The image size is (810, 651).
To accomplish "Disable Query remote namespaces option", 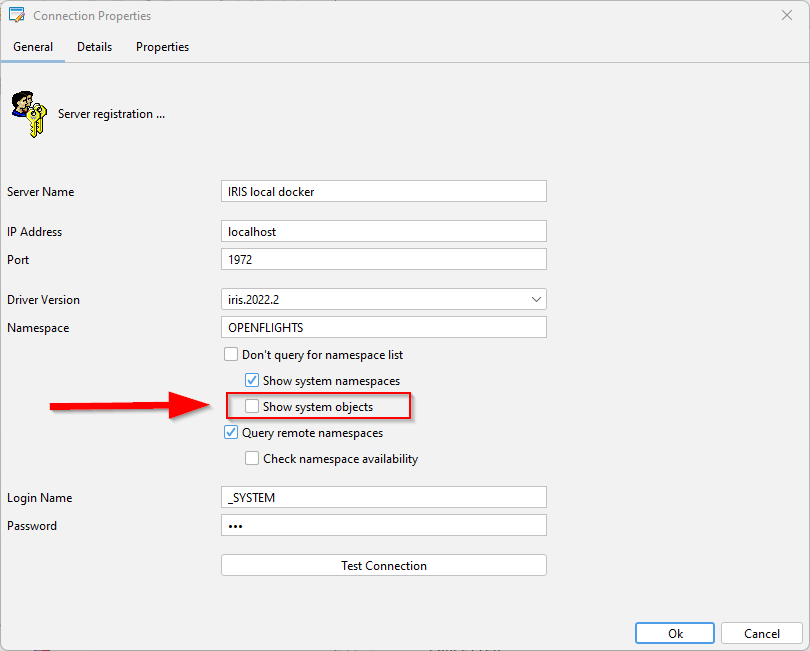I will (232, 433).
